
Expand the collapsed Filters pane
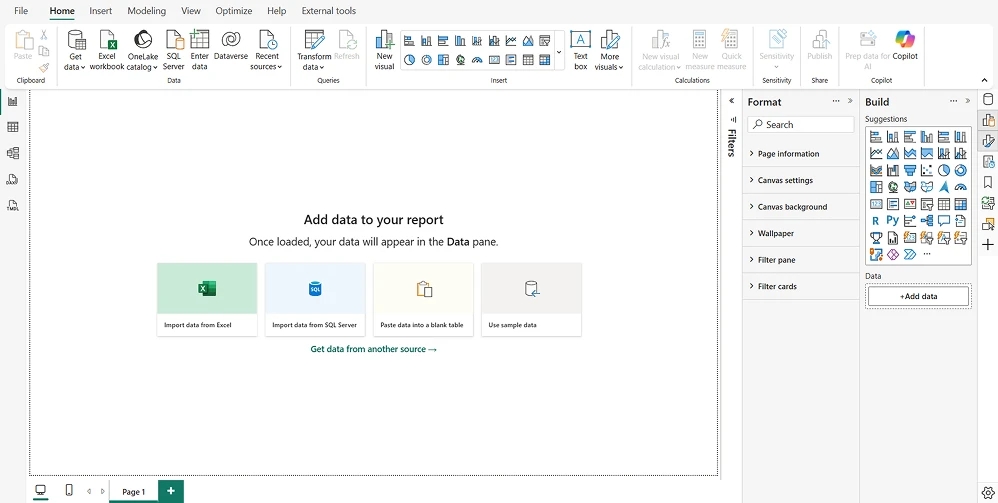pos(731,101)
